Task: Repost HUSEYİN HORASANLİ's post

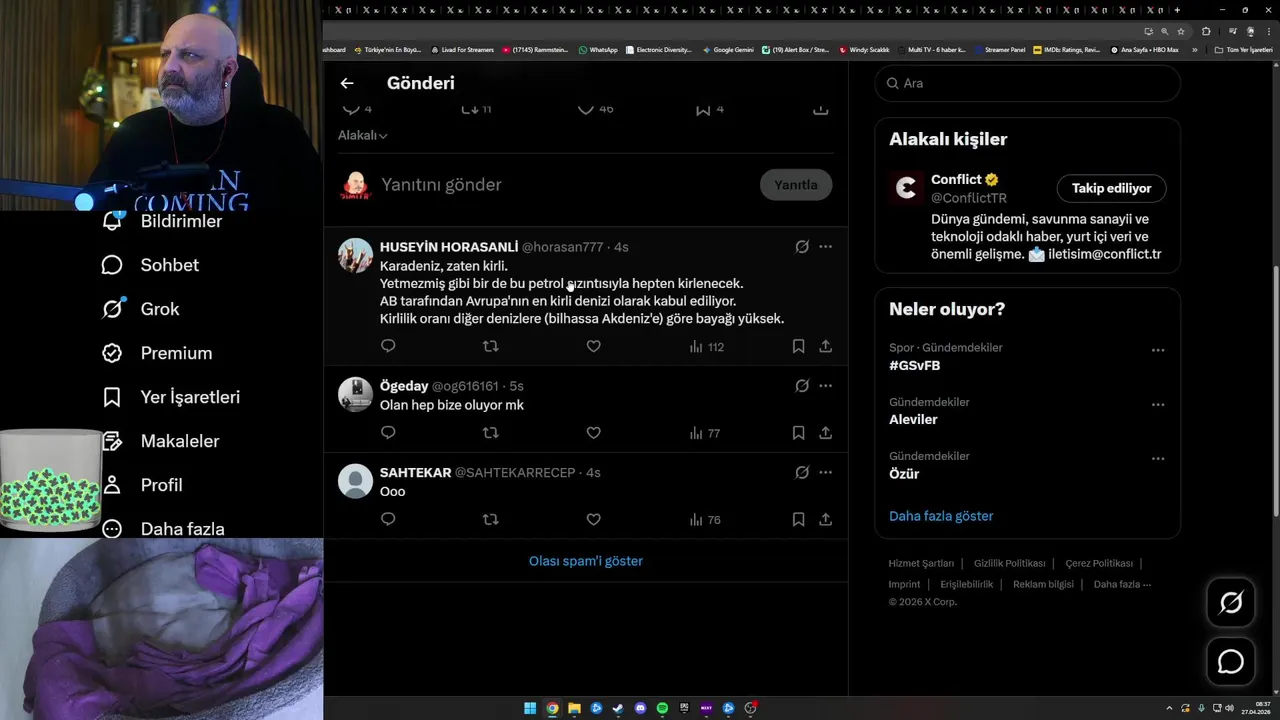Action: (491, 346)
